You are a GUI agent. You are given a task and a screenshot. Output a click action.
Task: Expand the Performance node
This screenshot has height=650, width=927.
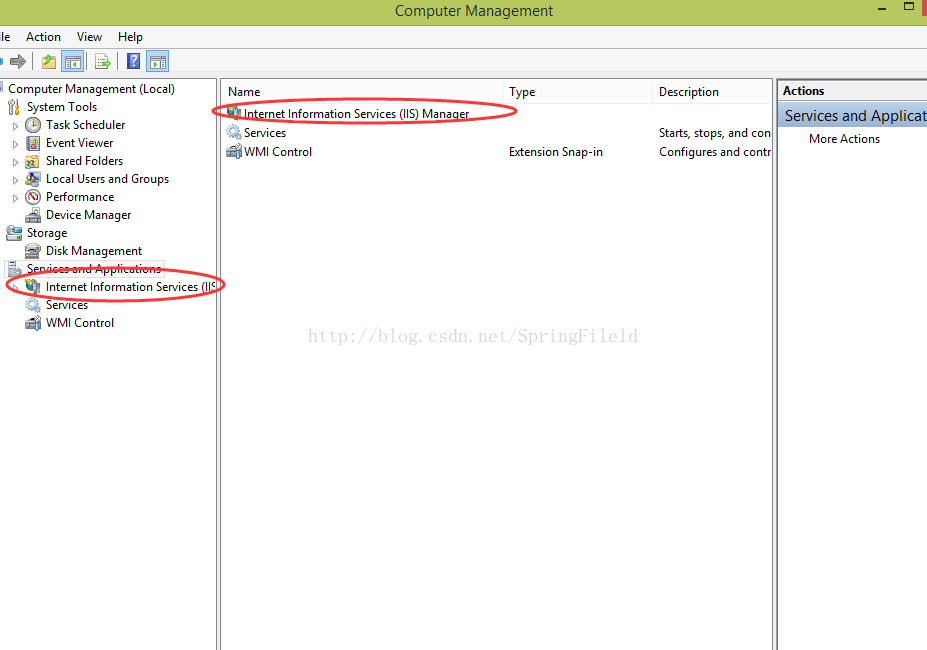click(x=15, y=198)
